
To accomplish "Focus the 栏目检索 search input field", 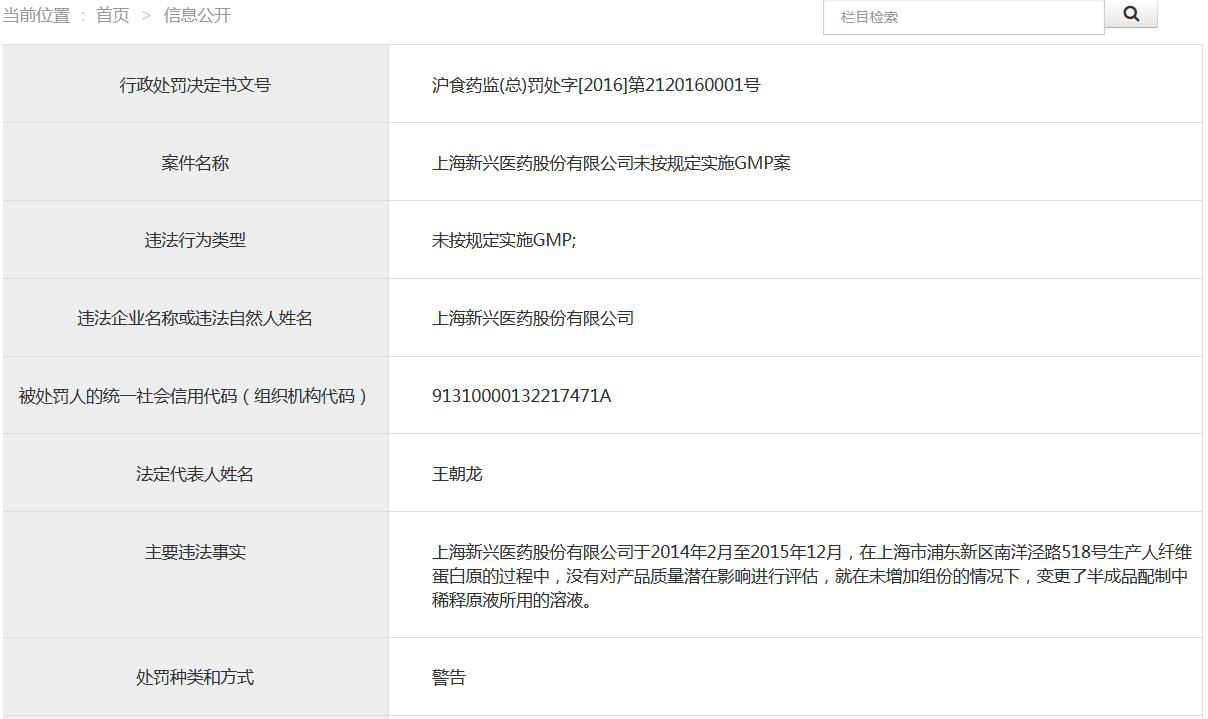I will click(x=963, y=17).
